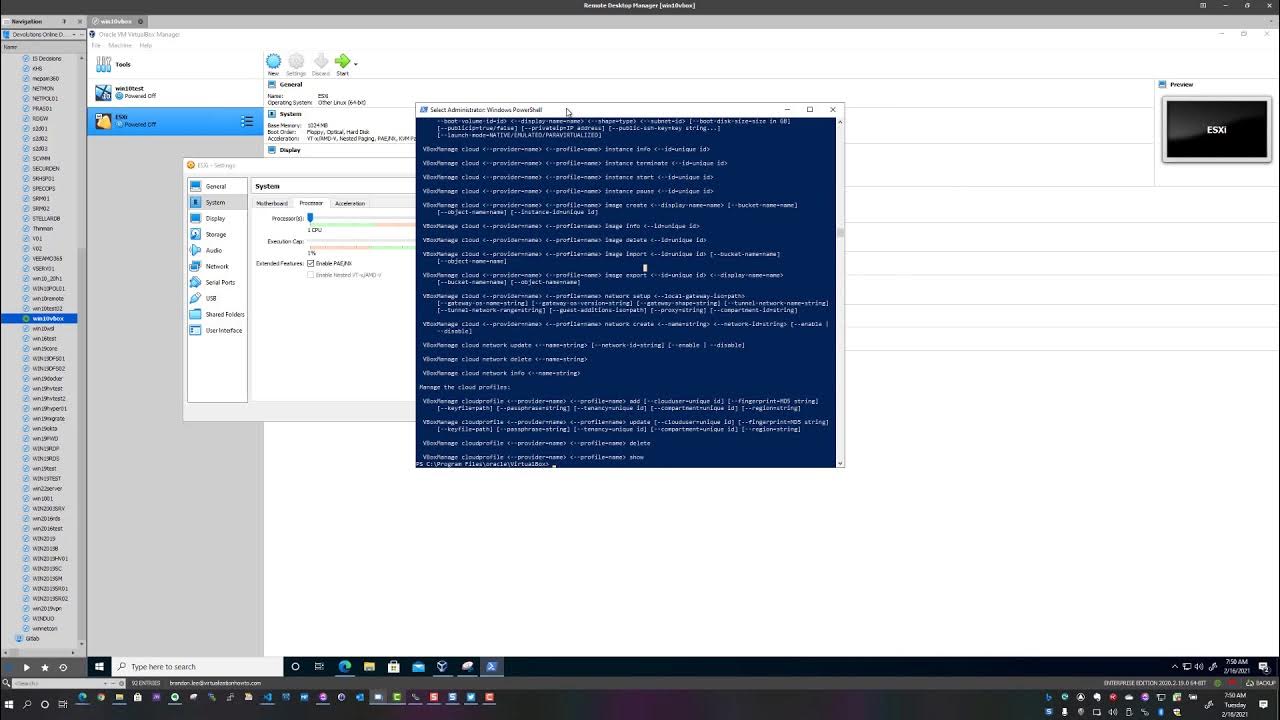This screenshot has width=1280, height=720.
Task: Select Gitlab entry in Navigation
Action: coord(33,638)
